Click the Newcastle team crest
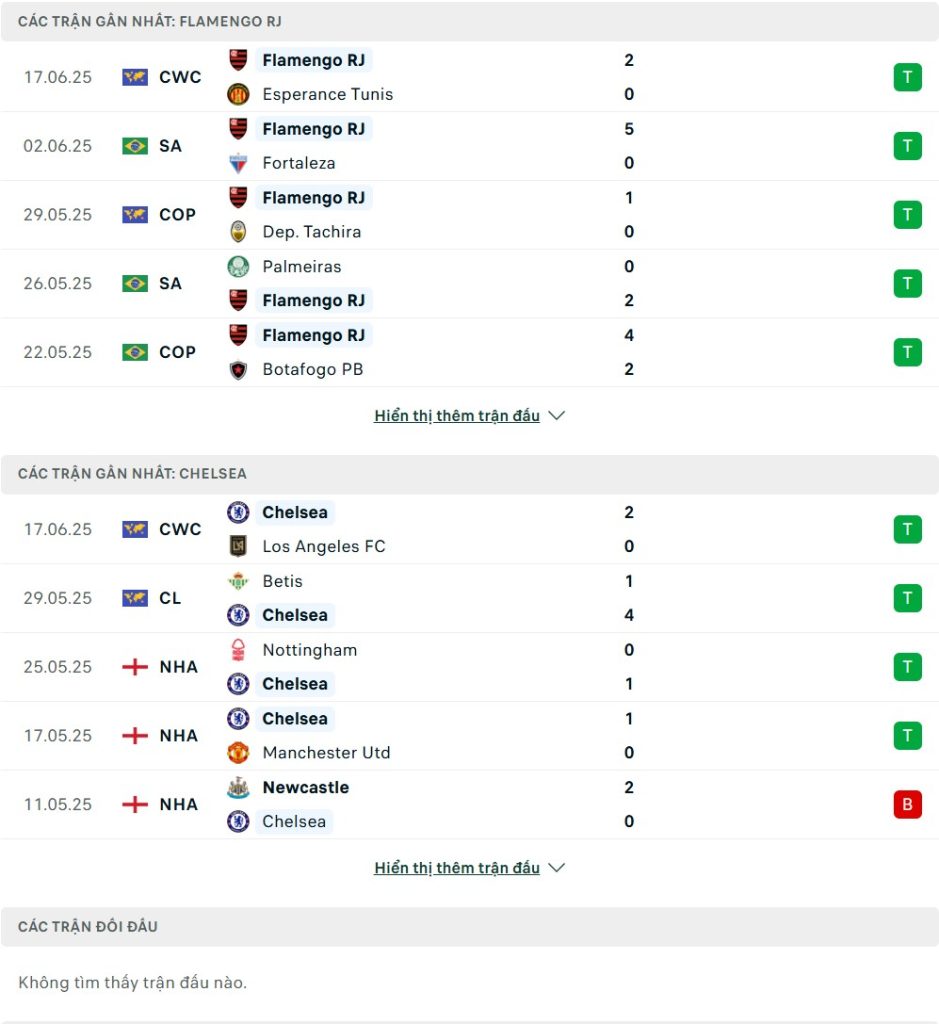 238,788
